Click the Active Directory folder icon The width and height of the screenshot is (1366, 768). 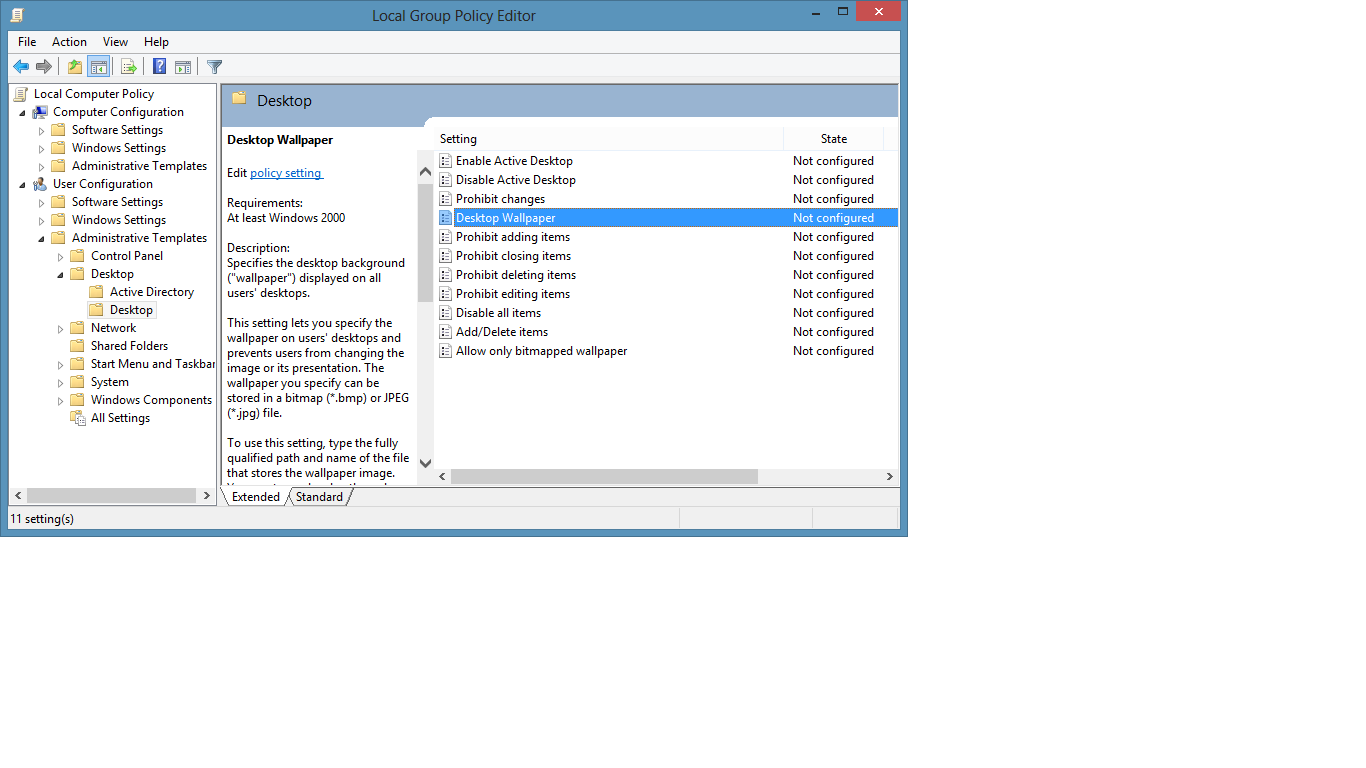pos(96,292)
